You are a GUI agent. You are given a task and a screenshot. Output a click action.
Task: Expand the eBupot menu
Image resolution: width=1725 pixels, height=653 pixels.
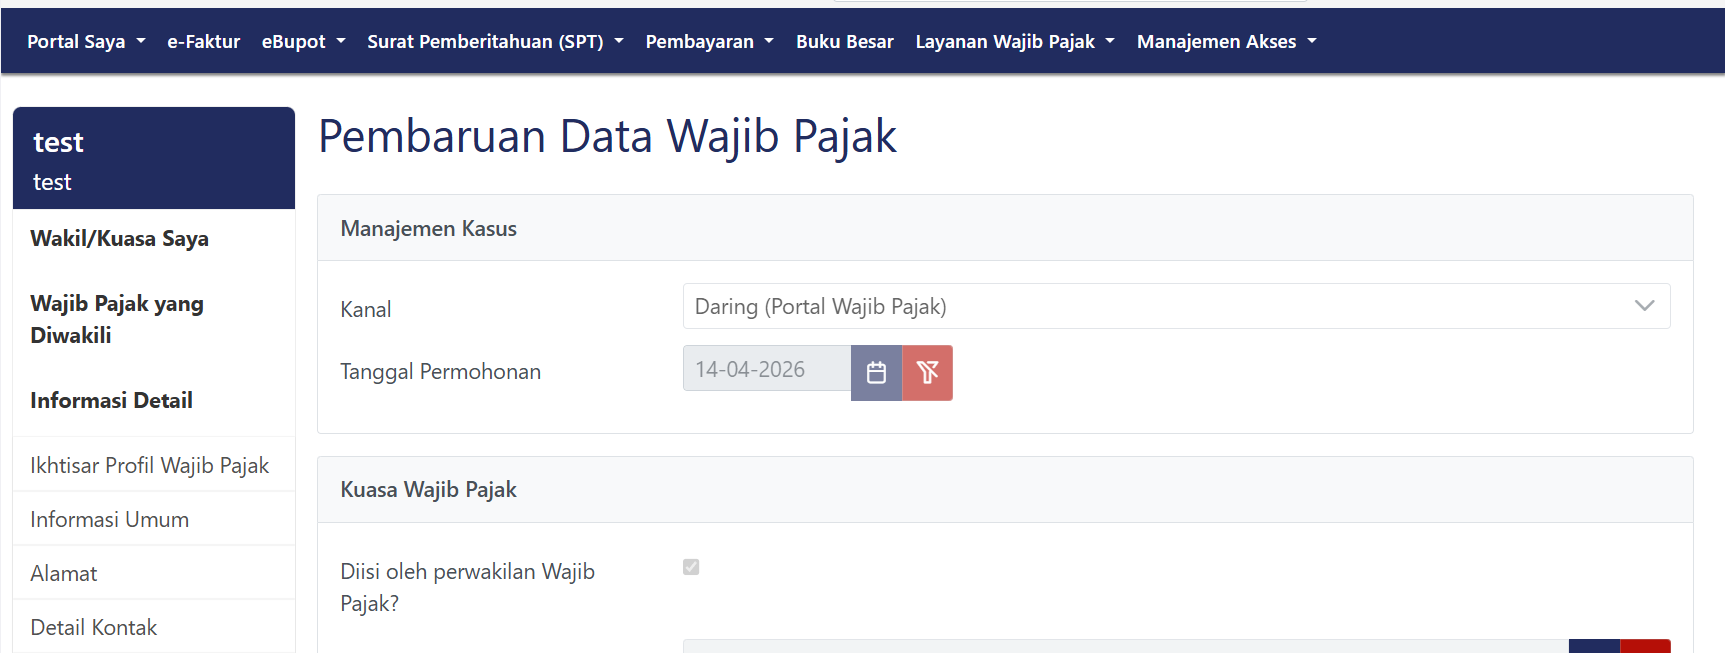point(303,42)
